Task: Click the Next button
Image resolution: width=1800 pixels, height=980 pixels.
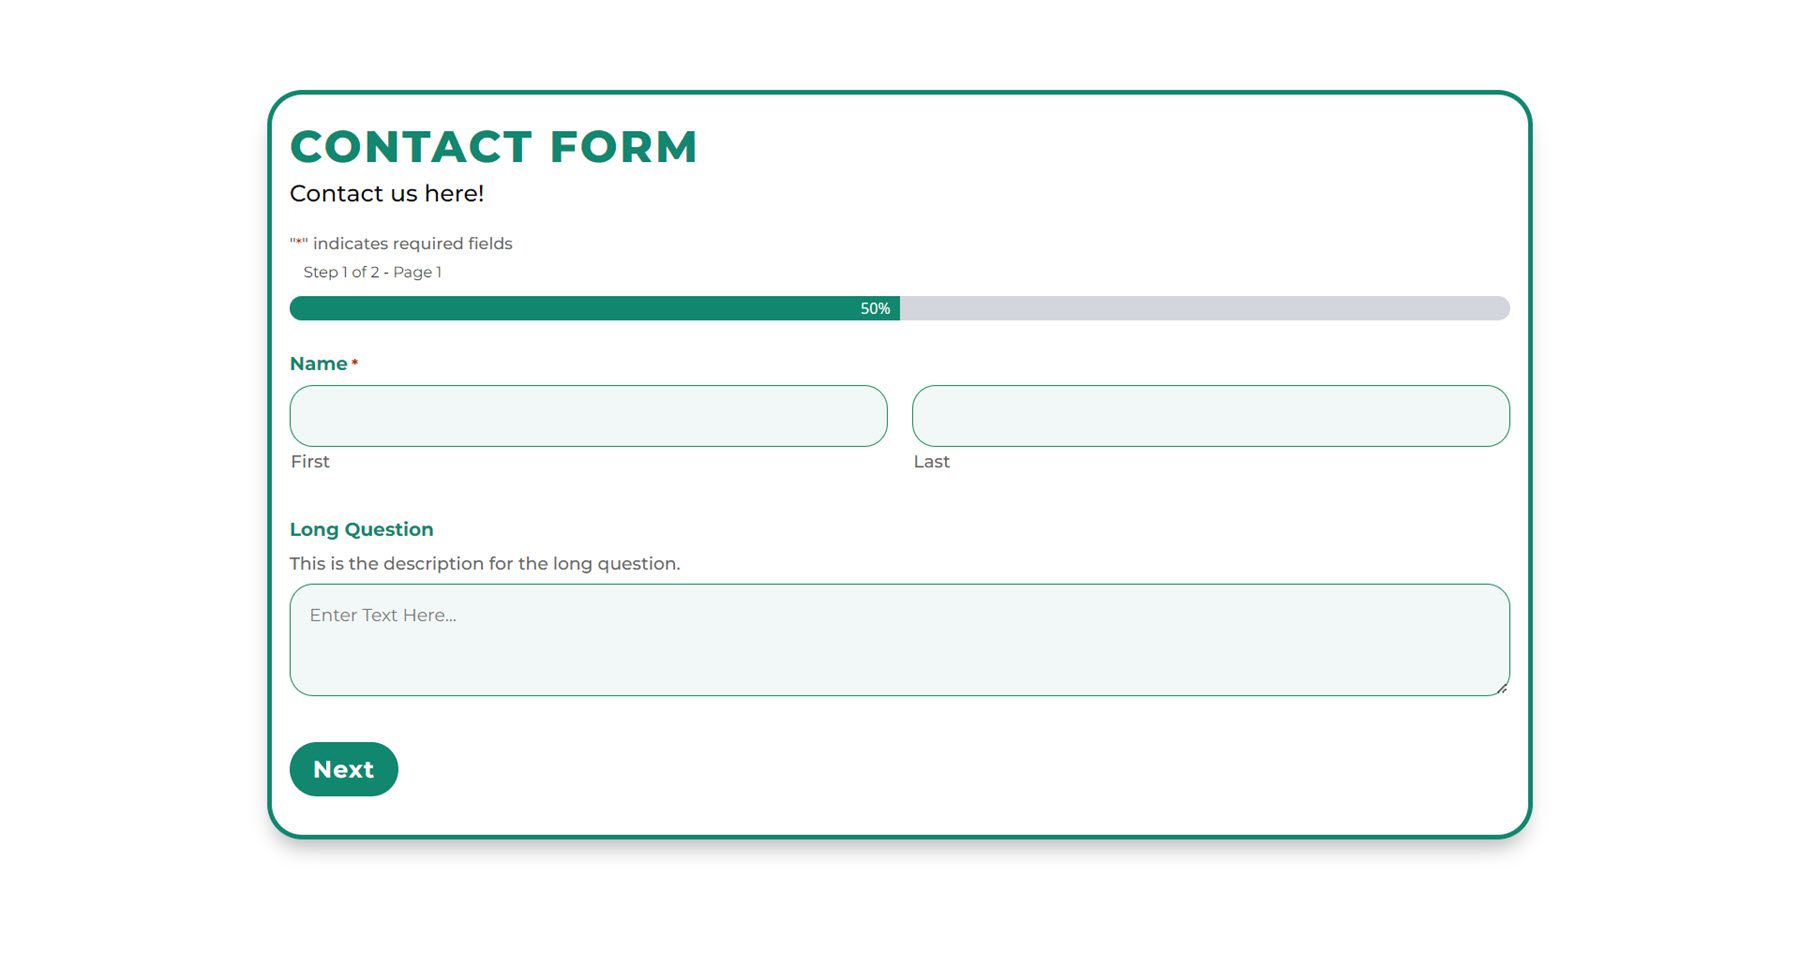Action: pos(343,769)
